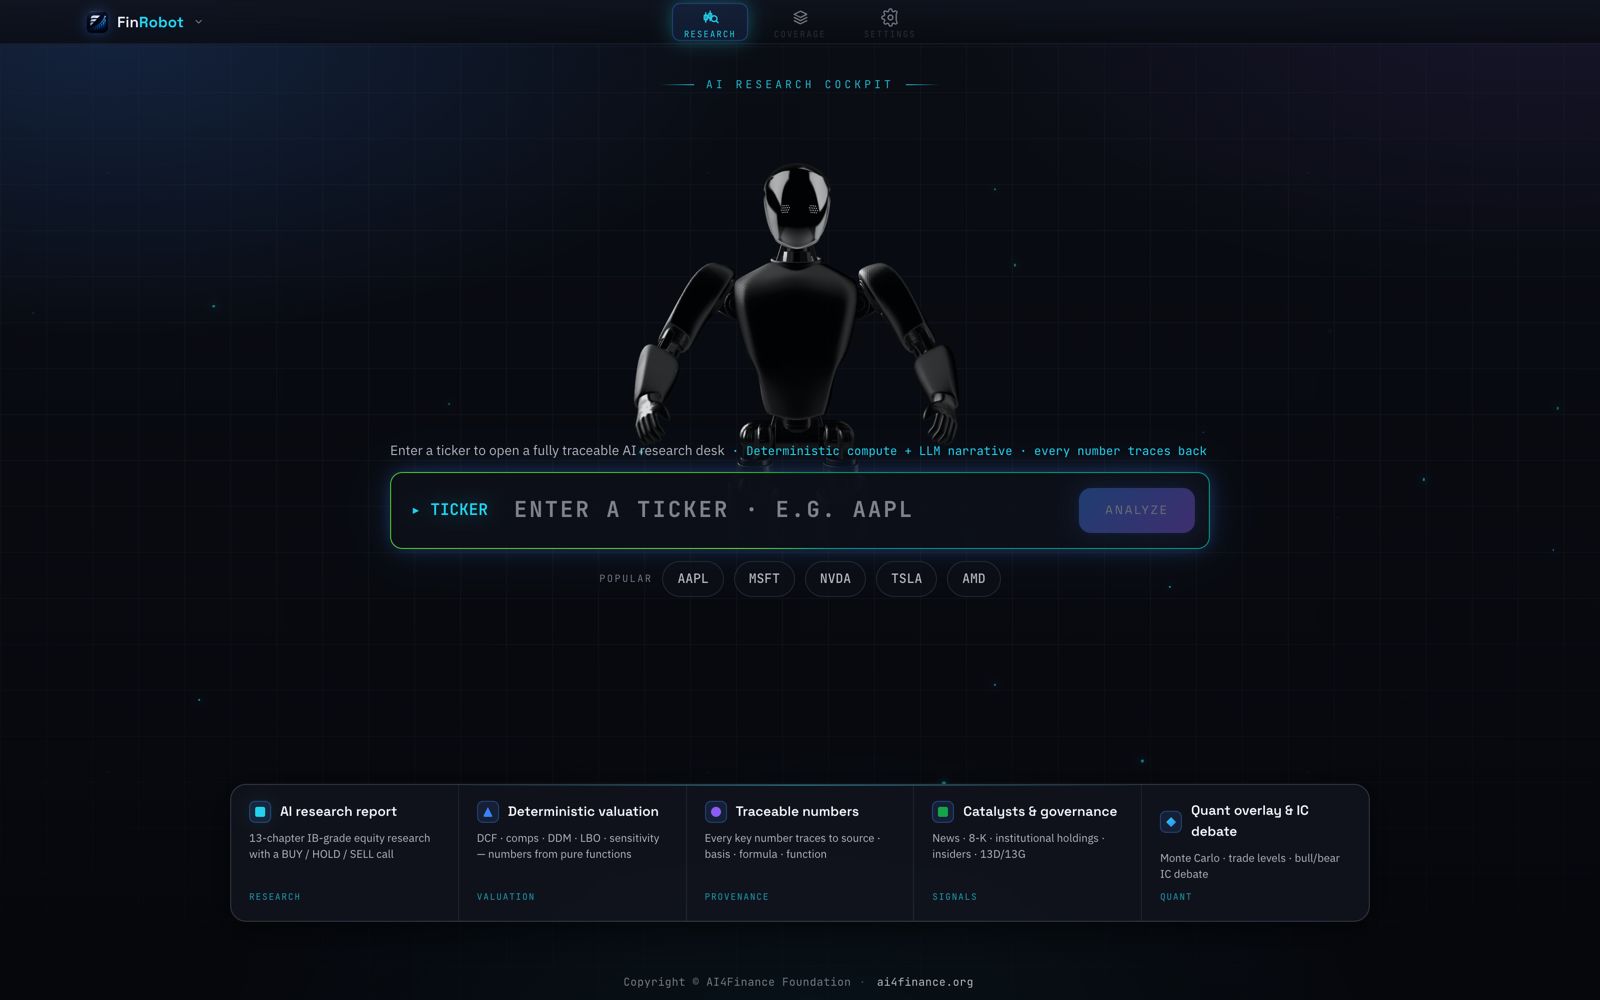Image resolution: width=1600 pixels, height=1000 pixels.
Task: Click the Coverage layers icon
Action: point(800,17)
